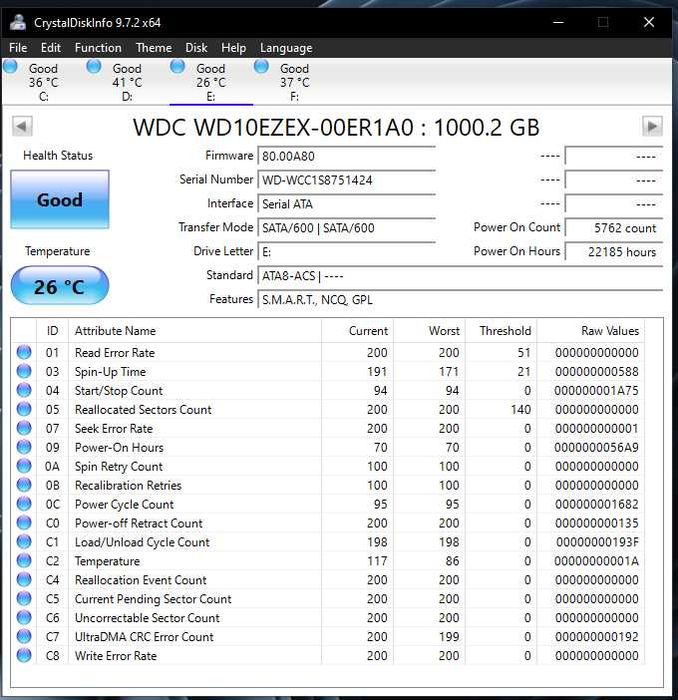Click the Good health status button
Viewport: 678px width, 700px height.
[x=60, y=200]
